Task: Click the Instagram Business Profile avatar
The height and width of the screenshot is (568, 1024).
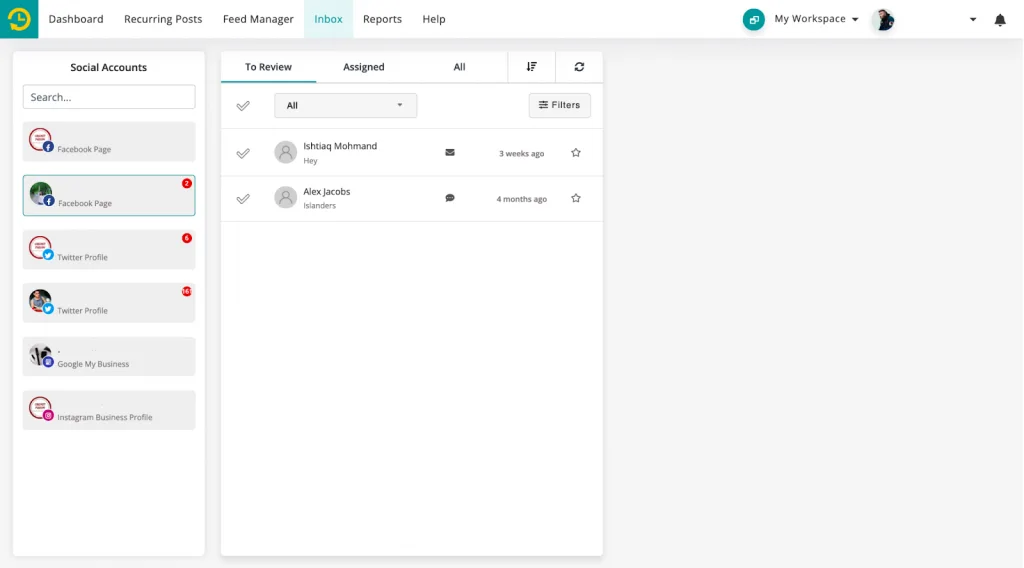Action: pyautogui.click(x=40, y=409)
